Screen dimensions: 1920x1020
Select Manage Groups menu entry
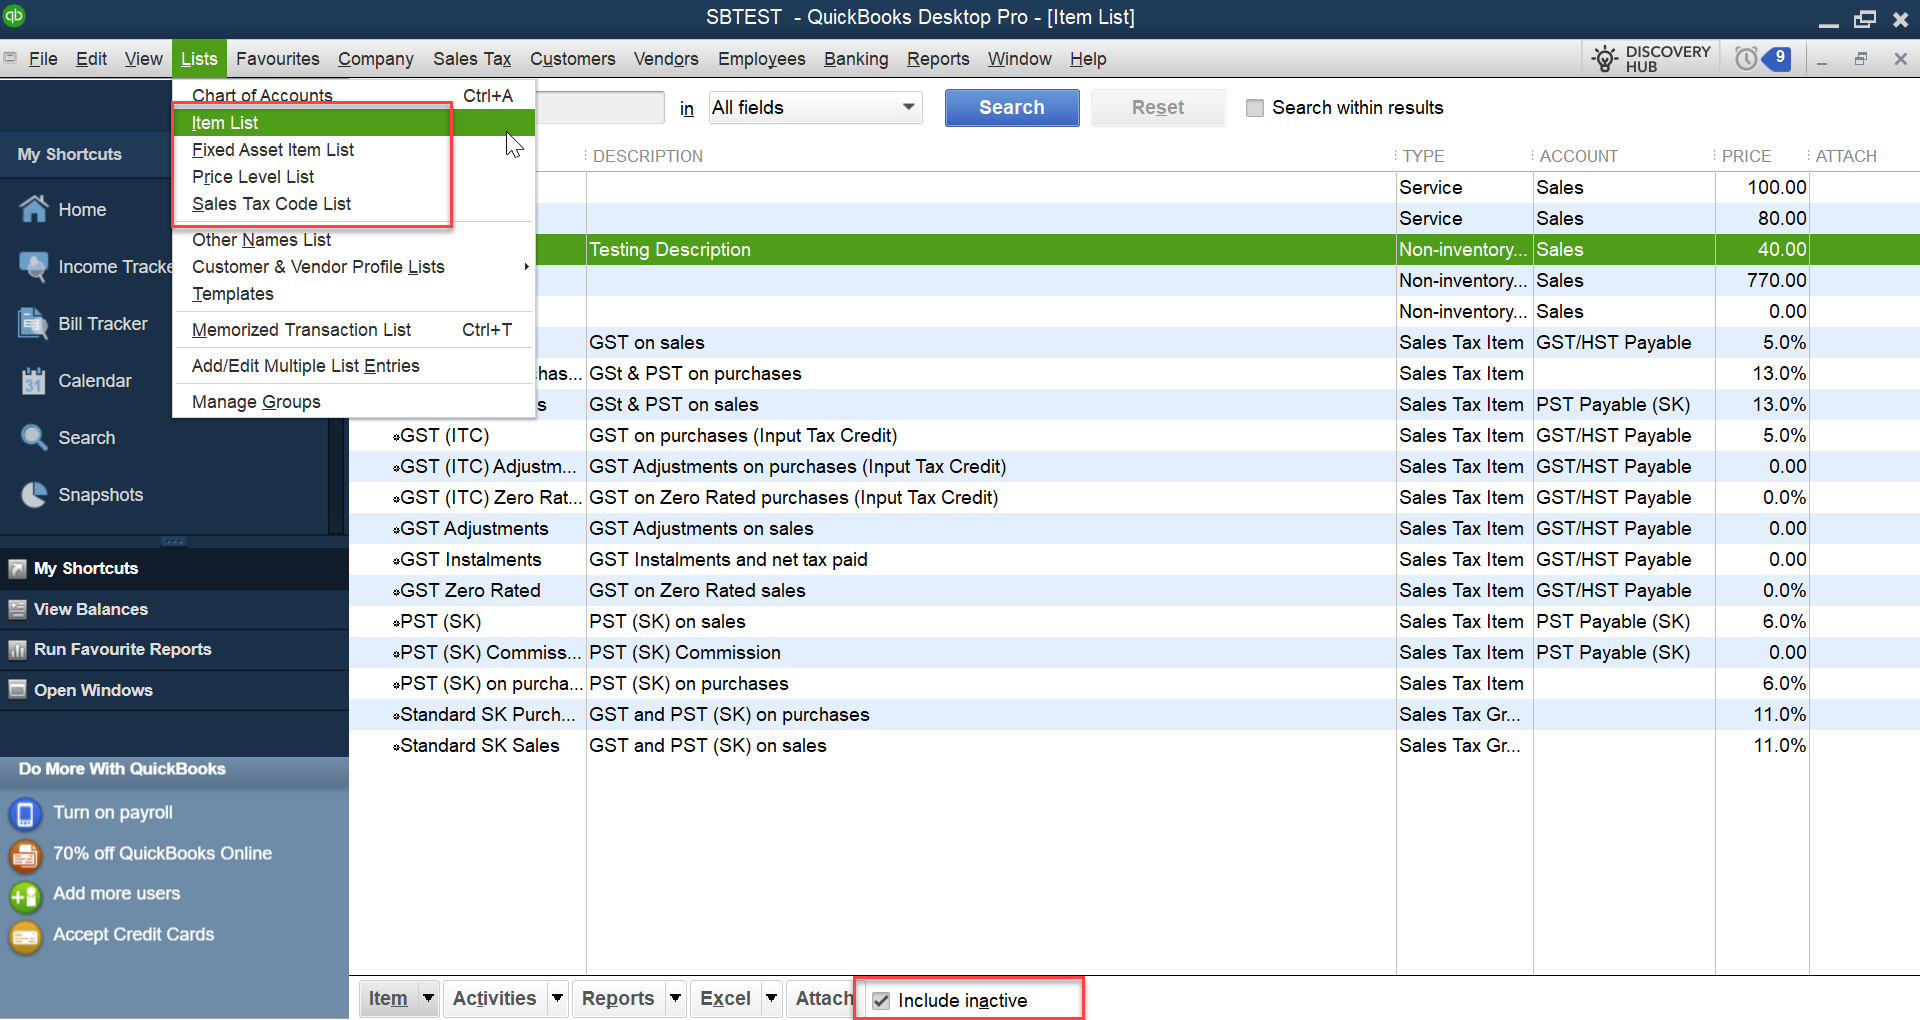click(x=354, y=402)
